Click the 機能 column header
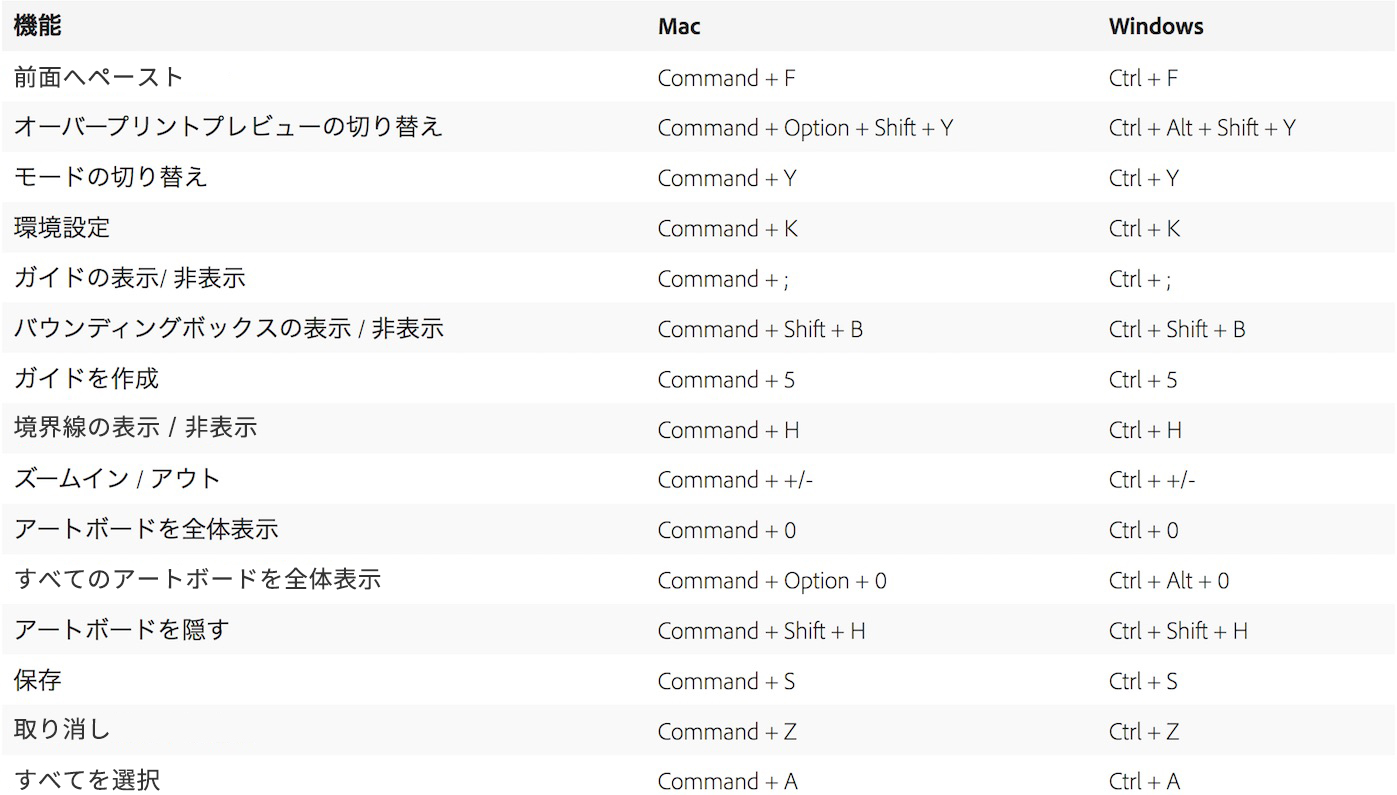 click(x=38, y=26)
